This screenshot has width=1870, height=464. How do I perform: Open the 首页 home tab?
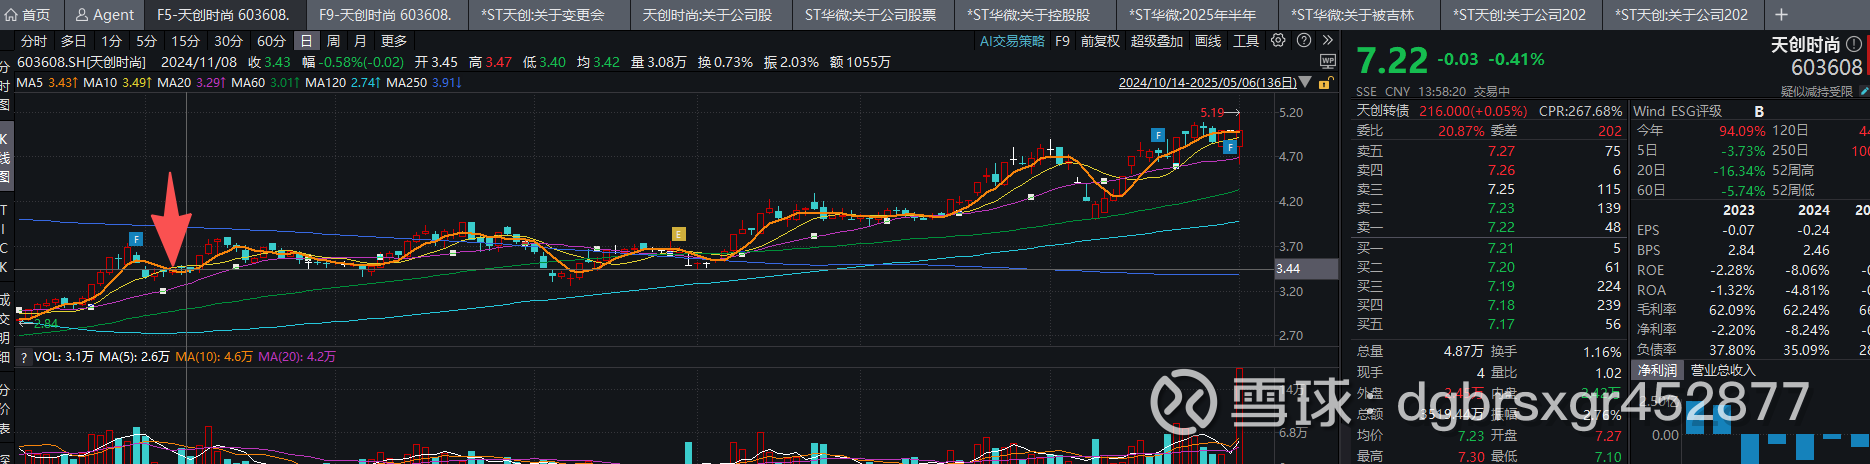(x=28, y=14)
